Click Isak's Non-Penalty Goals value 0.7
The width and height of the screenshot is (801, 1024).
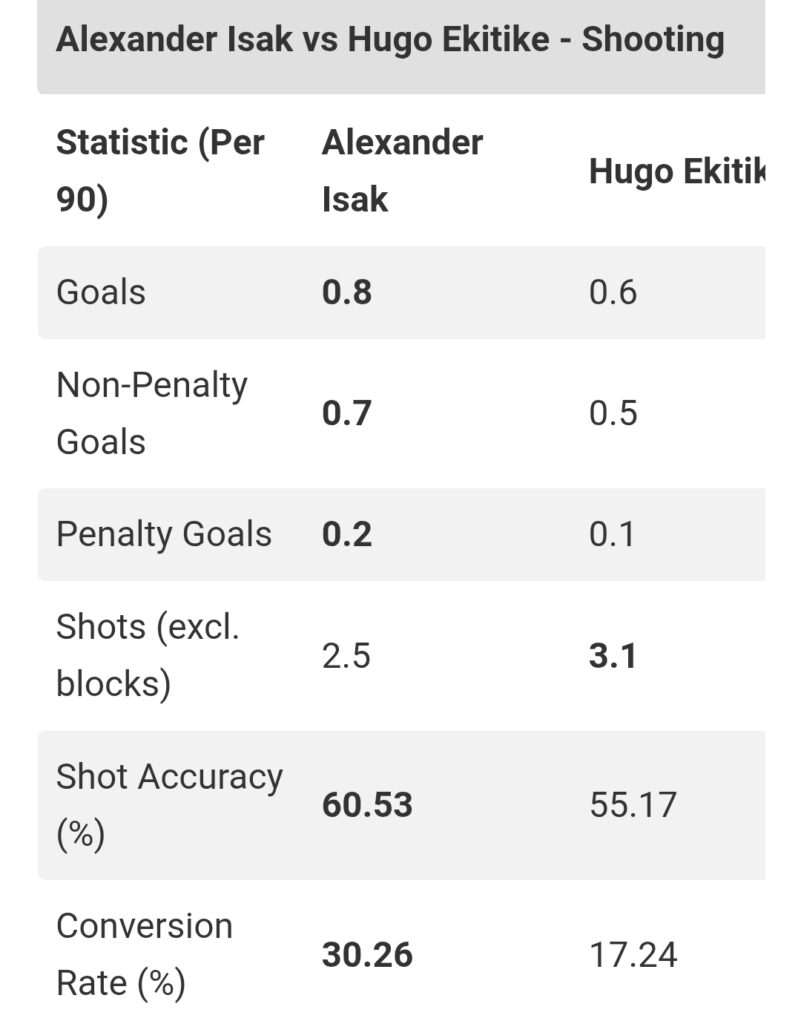[347, 413]
